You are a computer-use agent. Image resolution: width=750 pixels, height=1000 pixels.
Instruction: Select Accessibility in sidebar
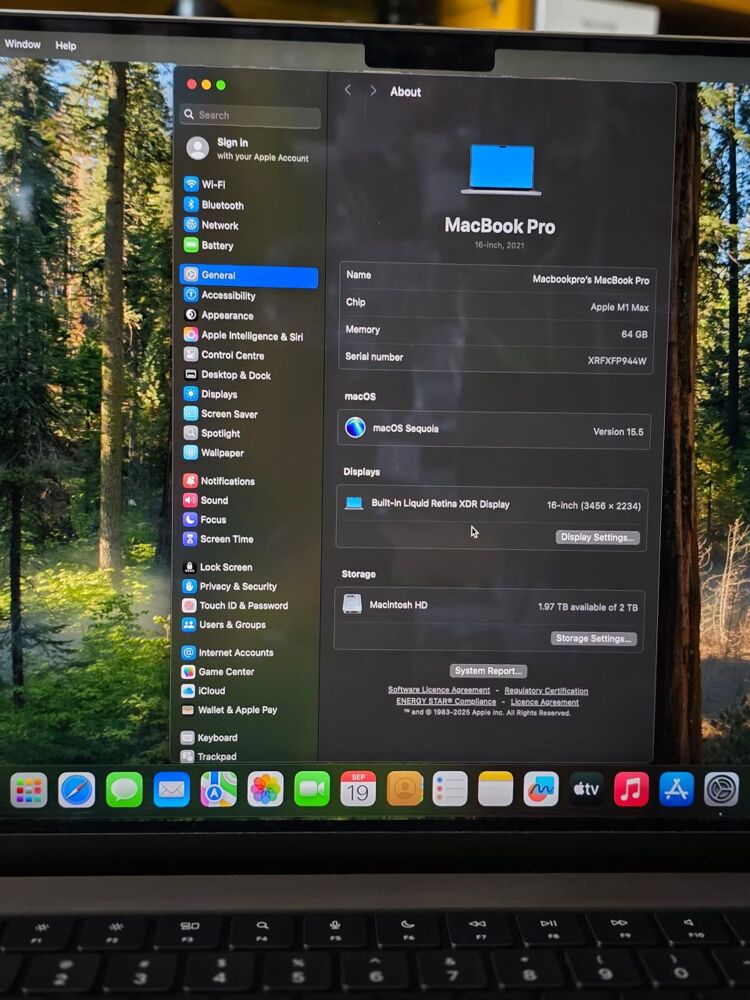(219, 295)
